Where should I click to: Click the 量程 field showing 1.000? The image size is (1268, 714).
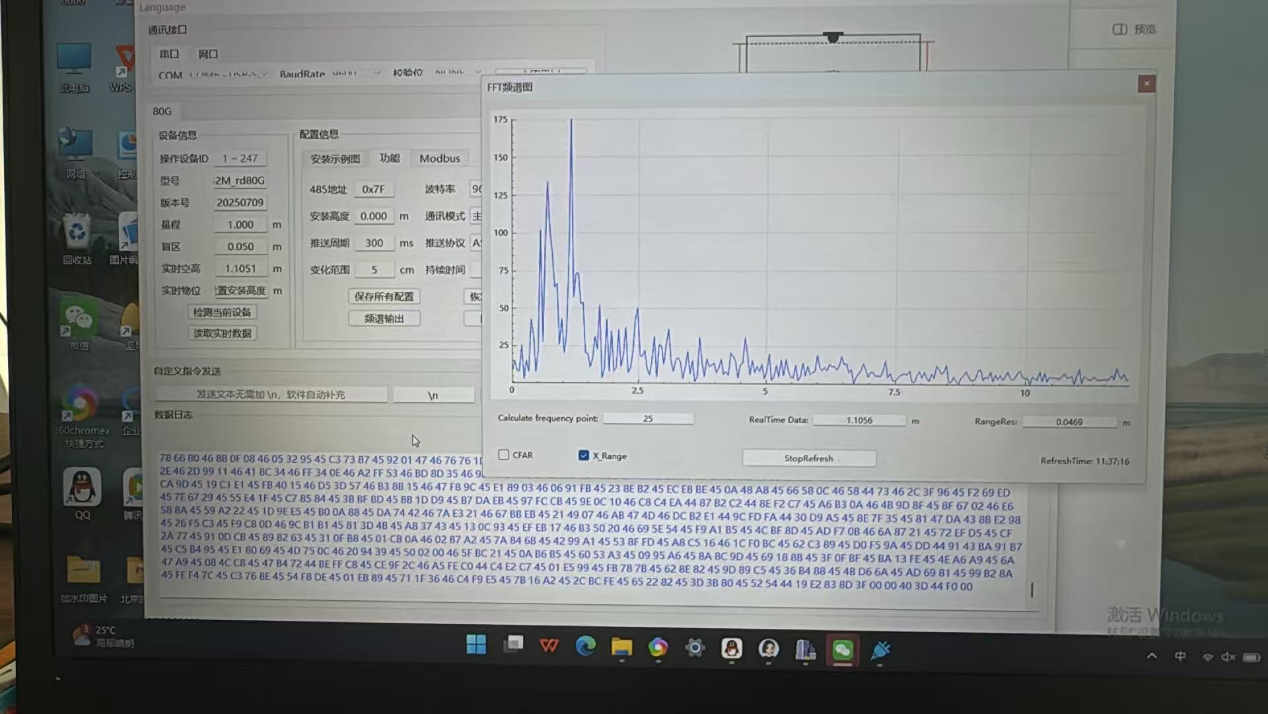pos(240,225)
